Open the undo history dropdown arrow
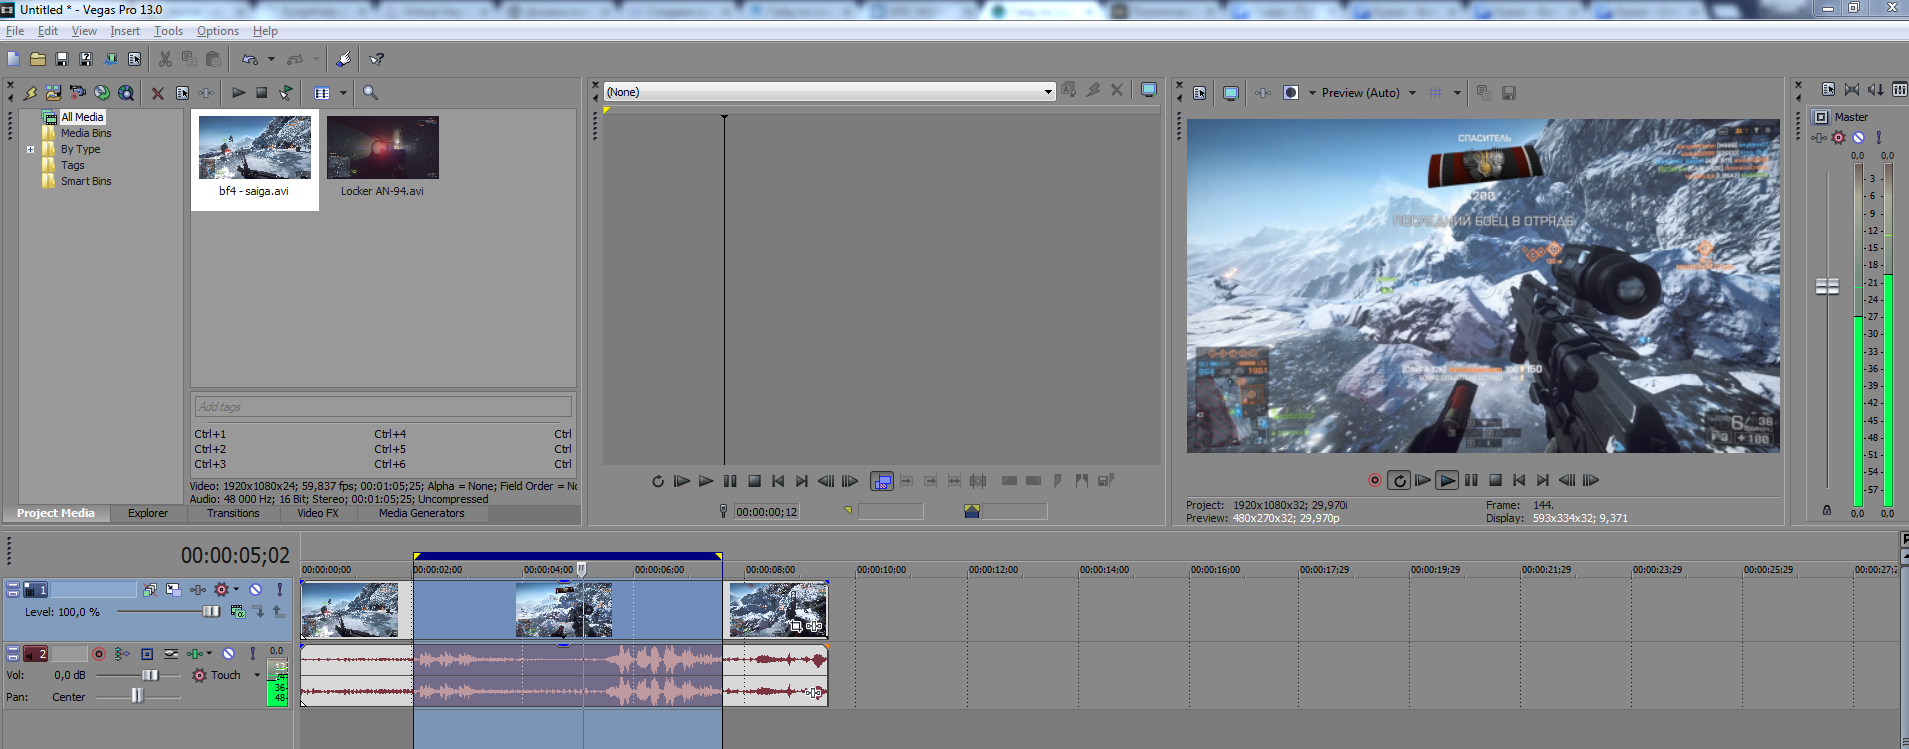 pyautogui.click(x=271, y=60)
